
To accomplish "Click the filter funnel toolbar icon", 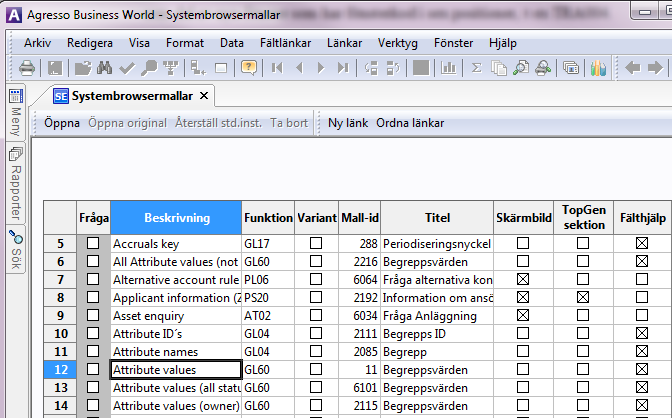I will [x=171, y=68].
